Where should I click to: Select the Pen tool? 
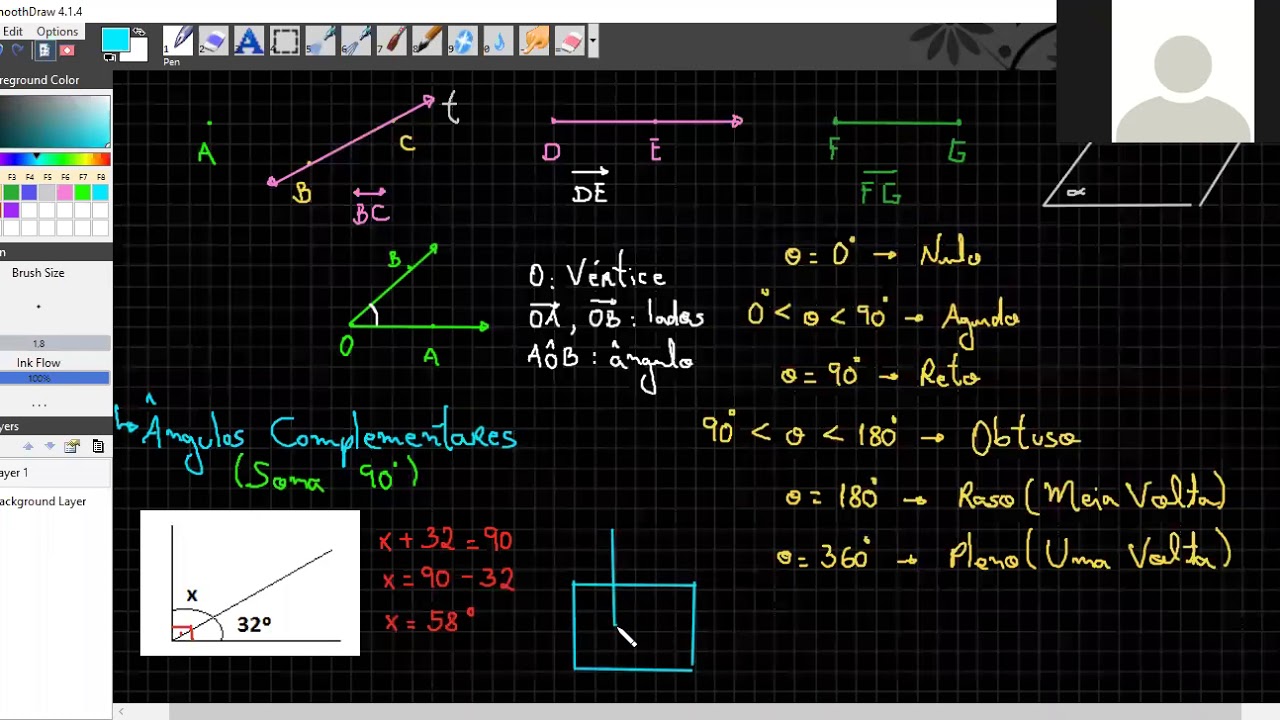point(179,41)
